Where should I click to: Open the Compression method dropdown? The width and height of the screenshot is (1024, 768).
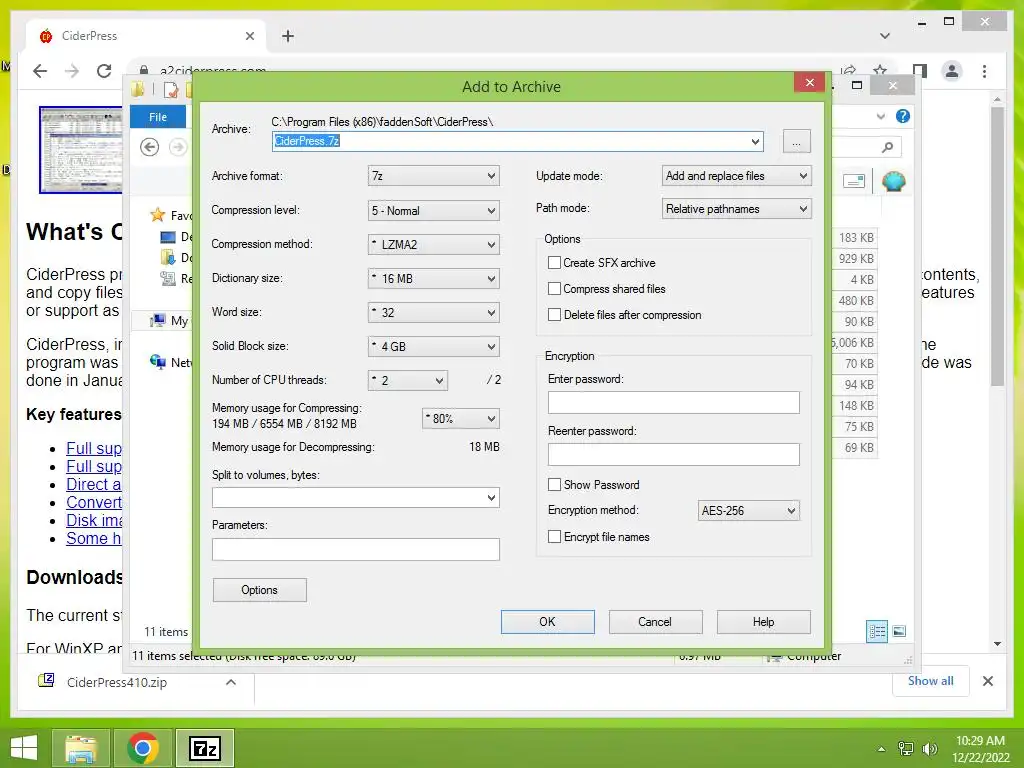pyautogui.click(x=434, y=244)
